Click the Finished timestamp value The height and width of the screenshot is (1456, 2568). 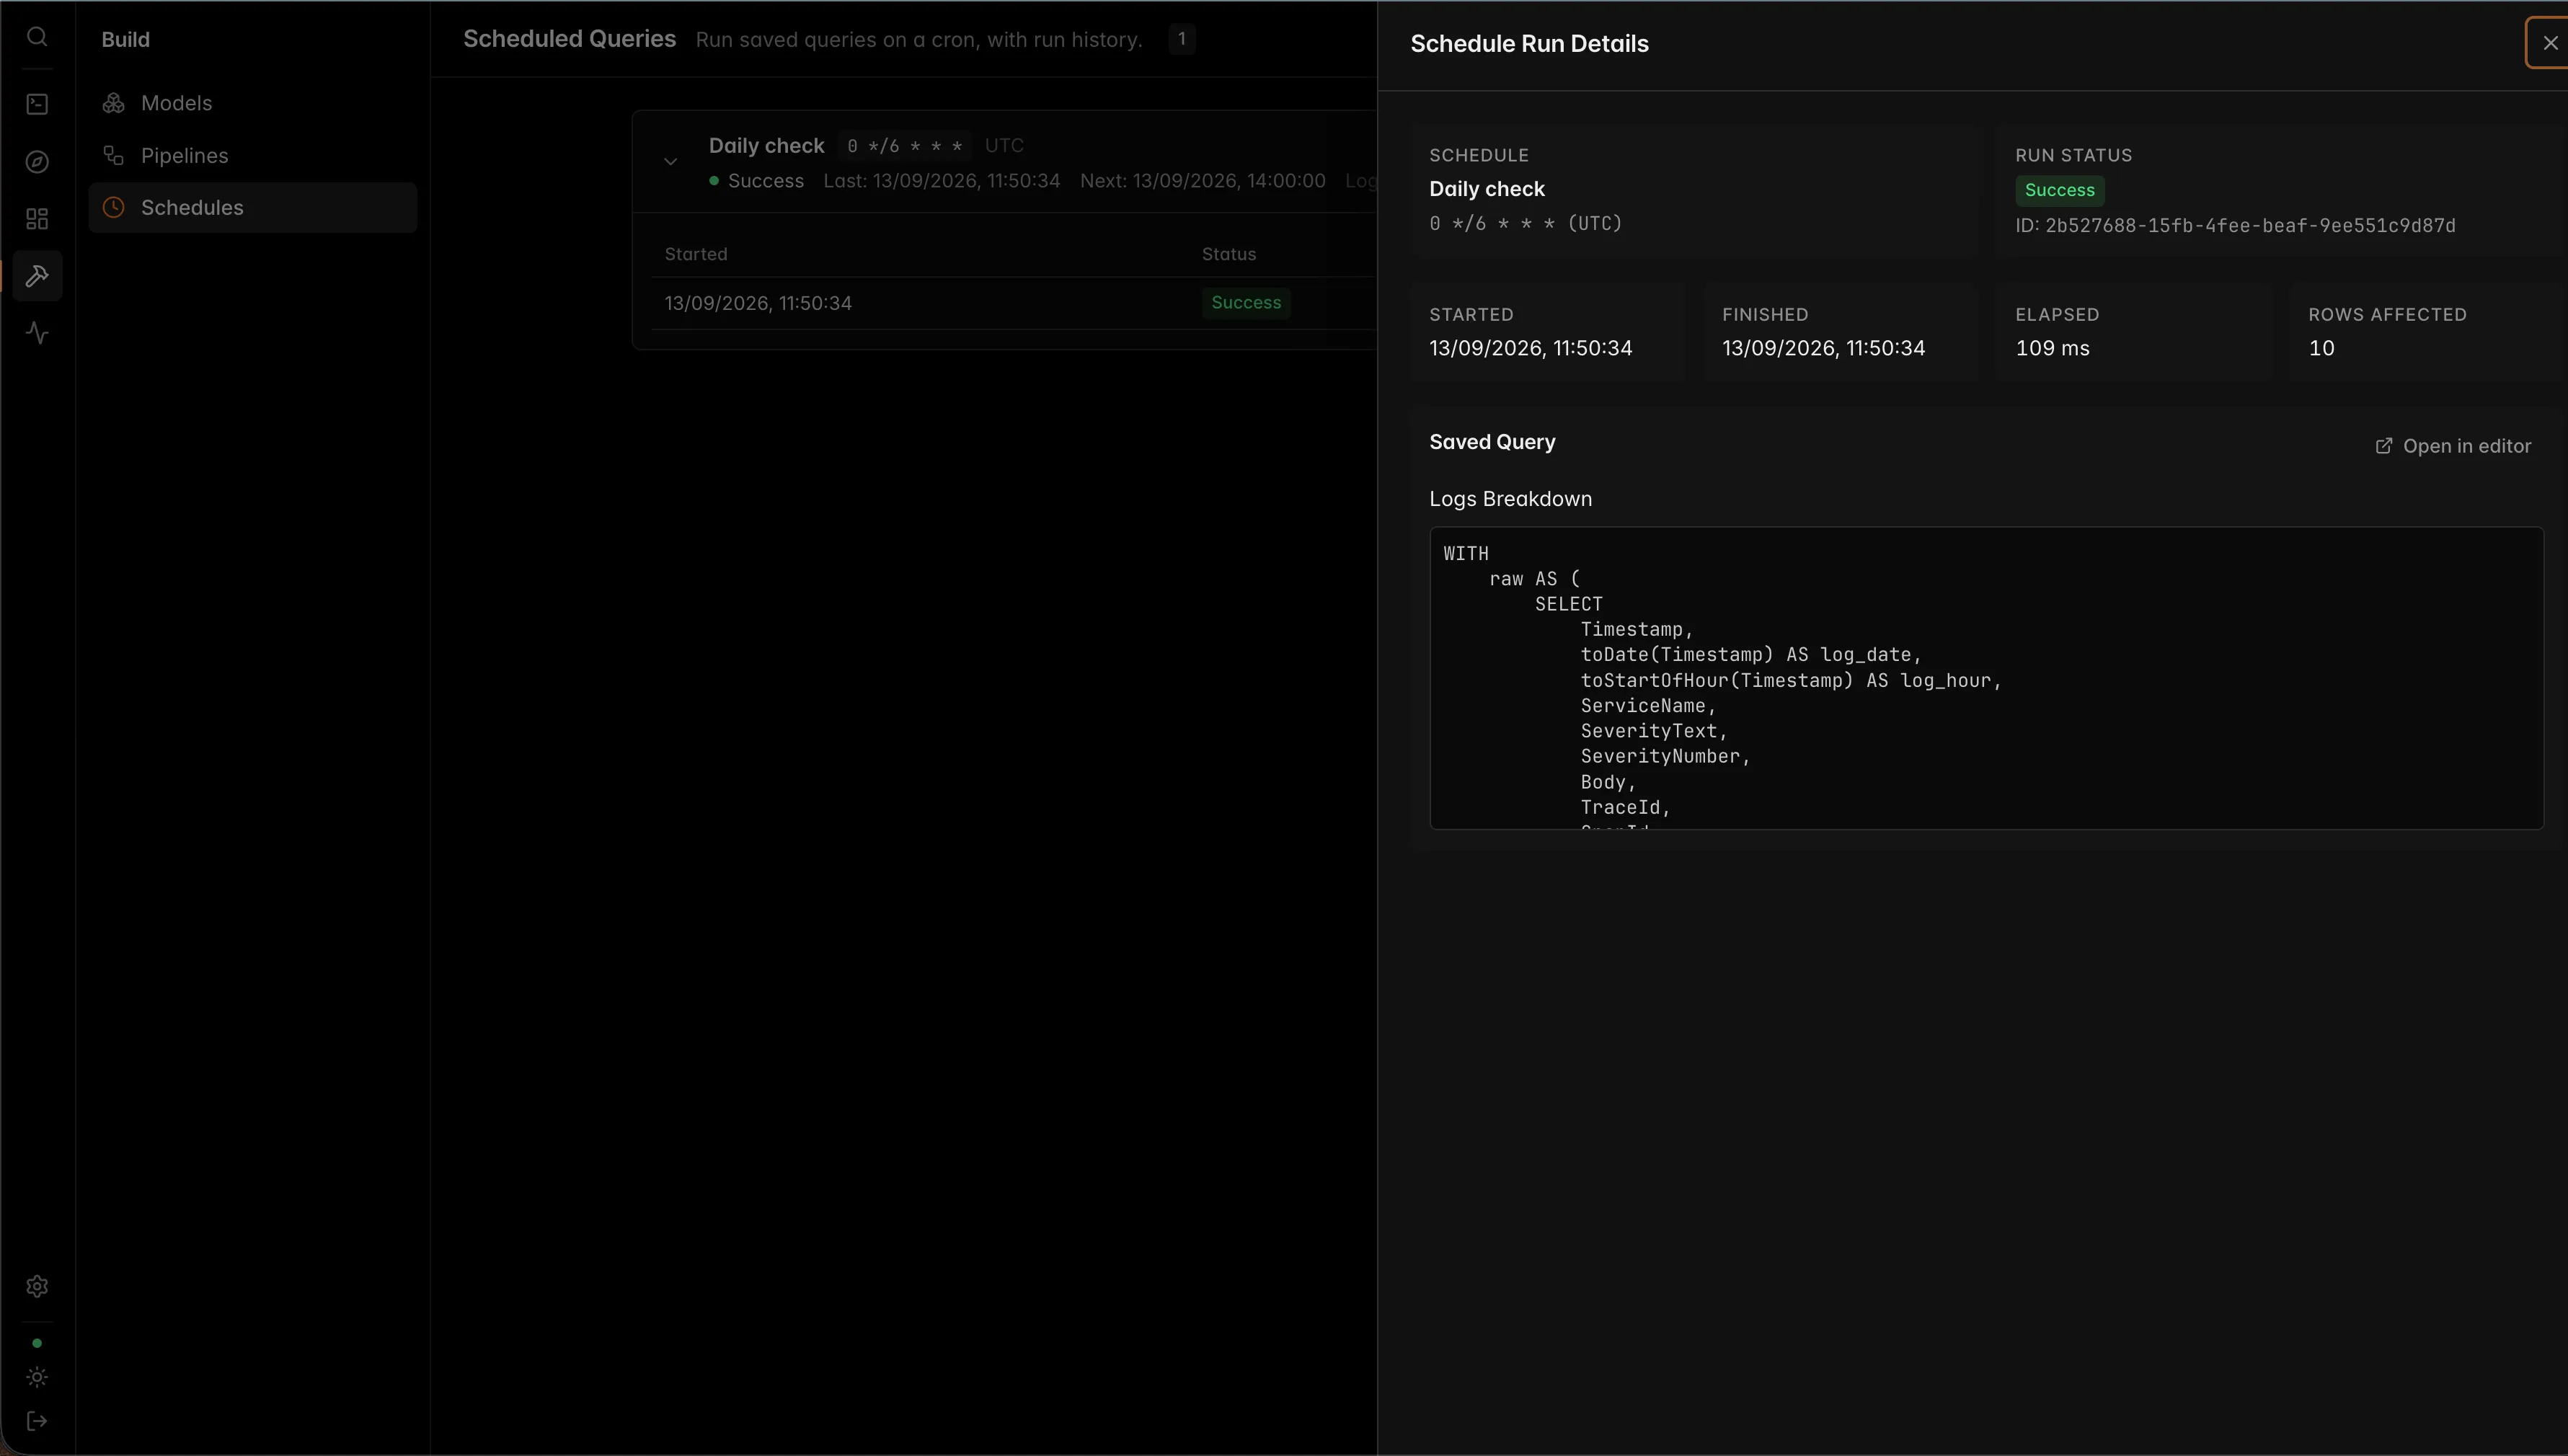tap(1823, 348)
